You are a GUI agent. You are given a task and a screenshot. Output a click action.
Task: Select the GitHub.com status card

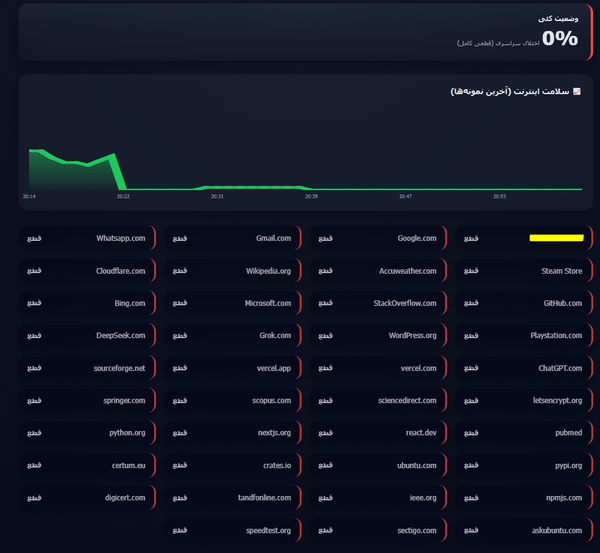tap(524, 303)
